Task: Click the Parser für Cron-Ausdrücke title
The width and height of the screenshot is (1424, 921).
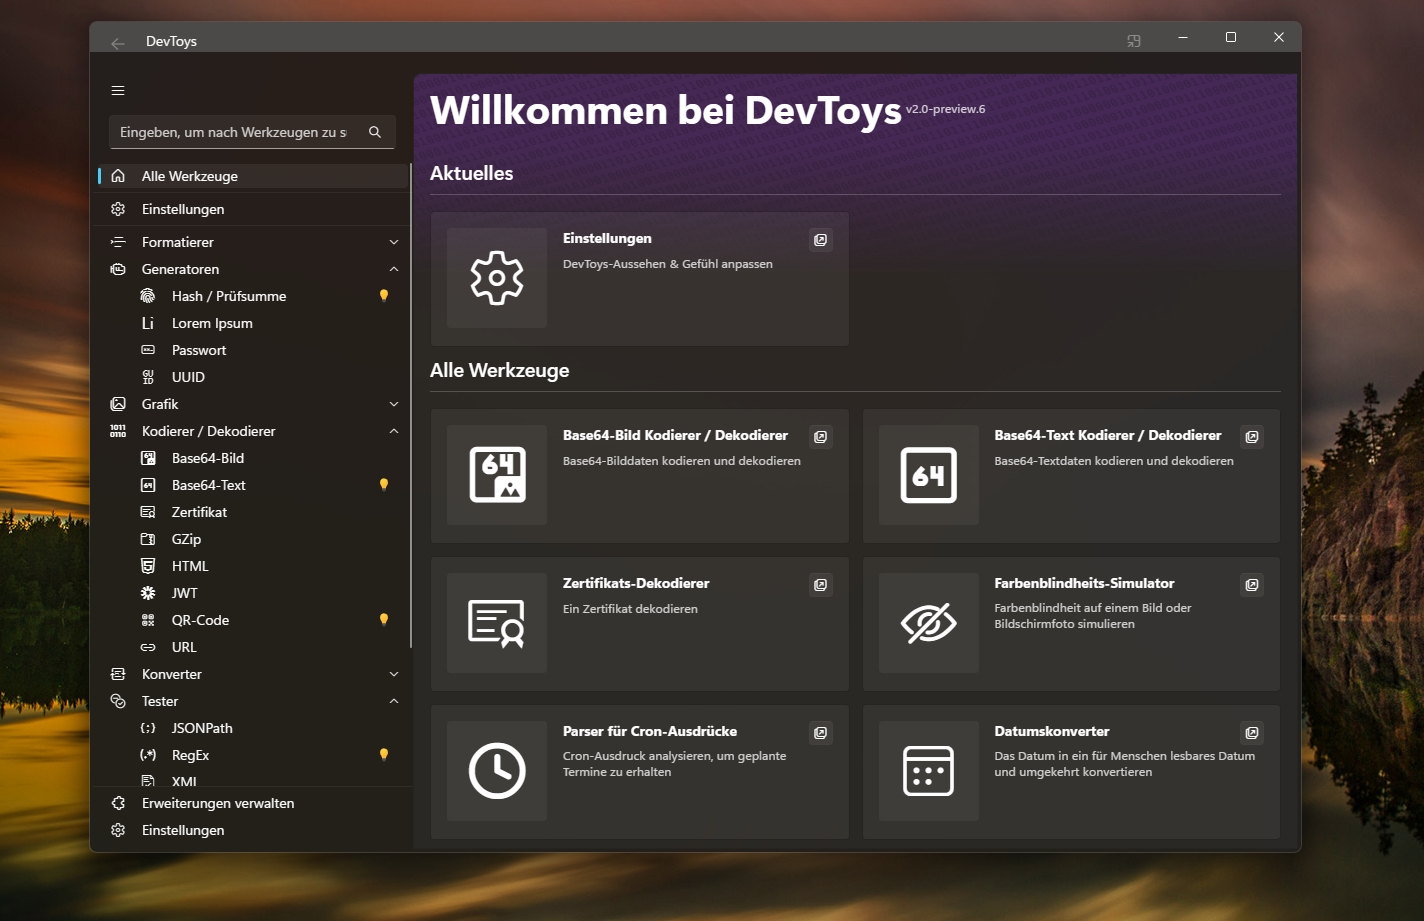Action: coord(650,731)
